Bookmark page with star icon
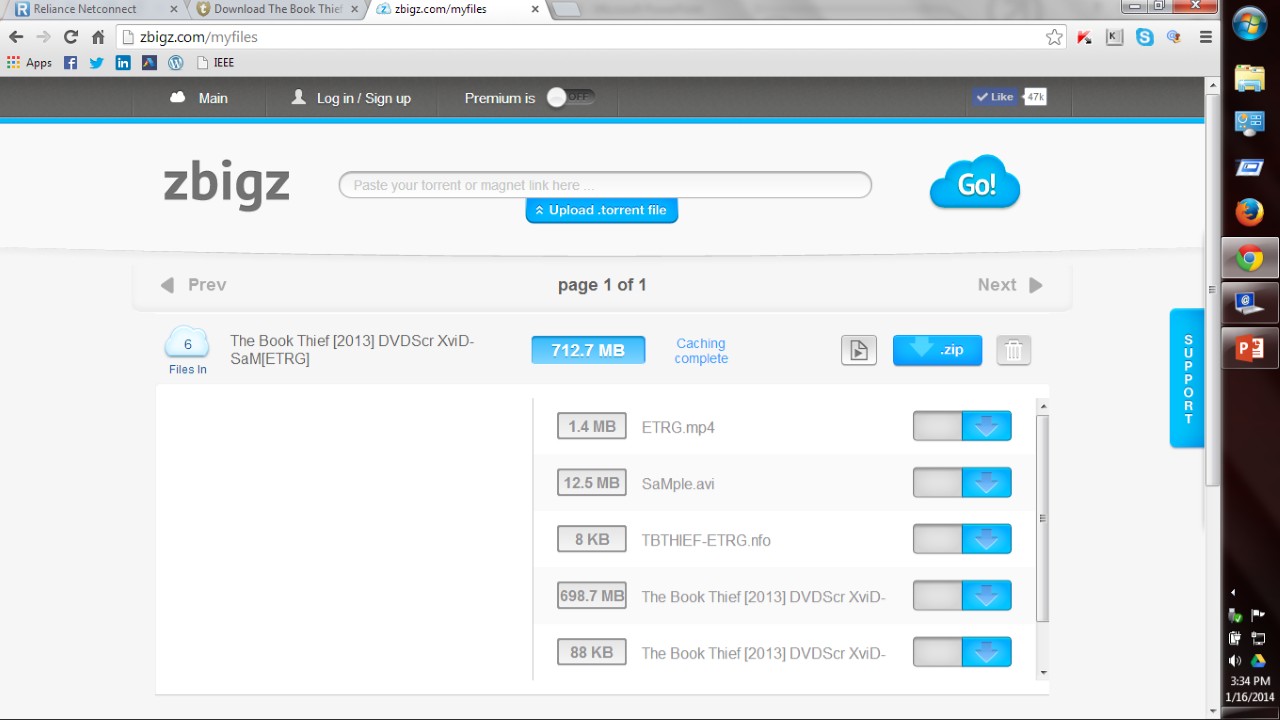 click(1054, 37)
